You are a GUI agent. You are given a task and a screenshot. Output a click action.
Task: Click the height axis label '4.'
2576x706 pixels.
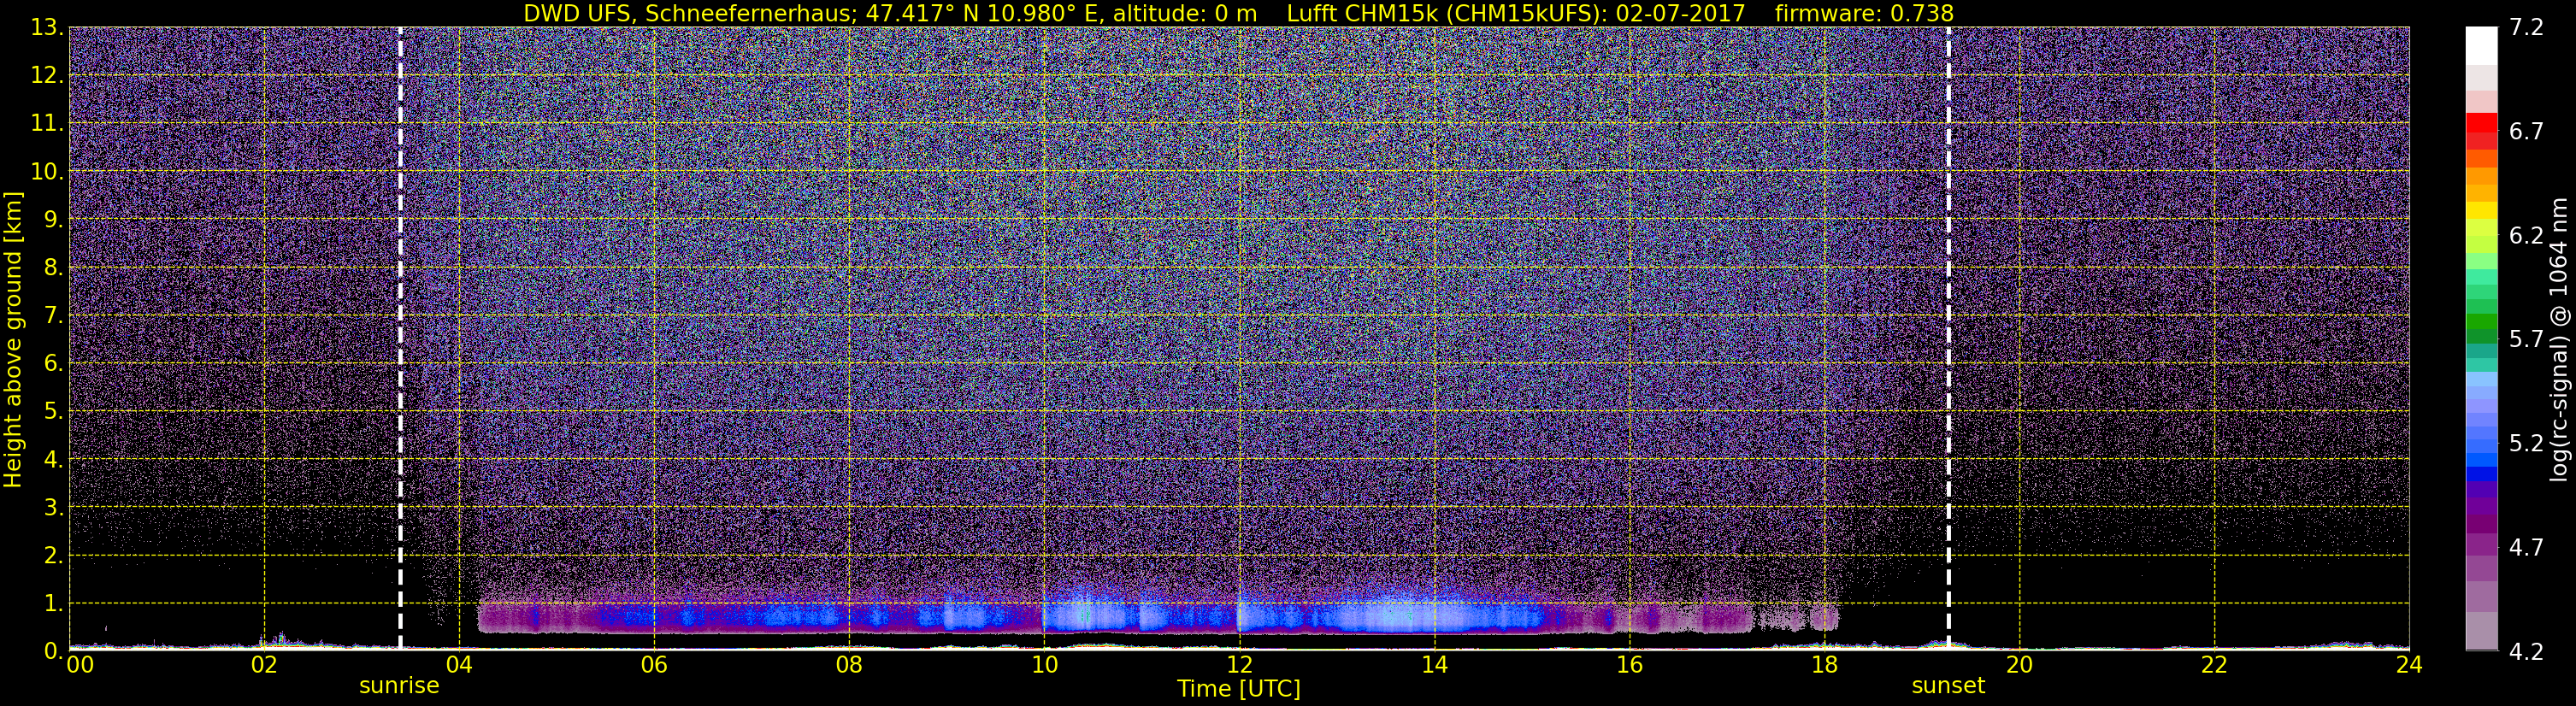click(x=53, y=459)
